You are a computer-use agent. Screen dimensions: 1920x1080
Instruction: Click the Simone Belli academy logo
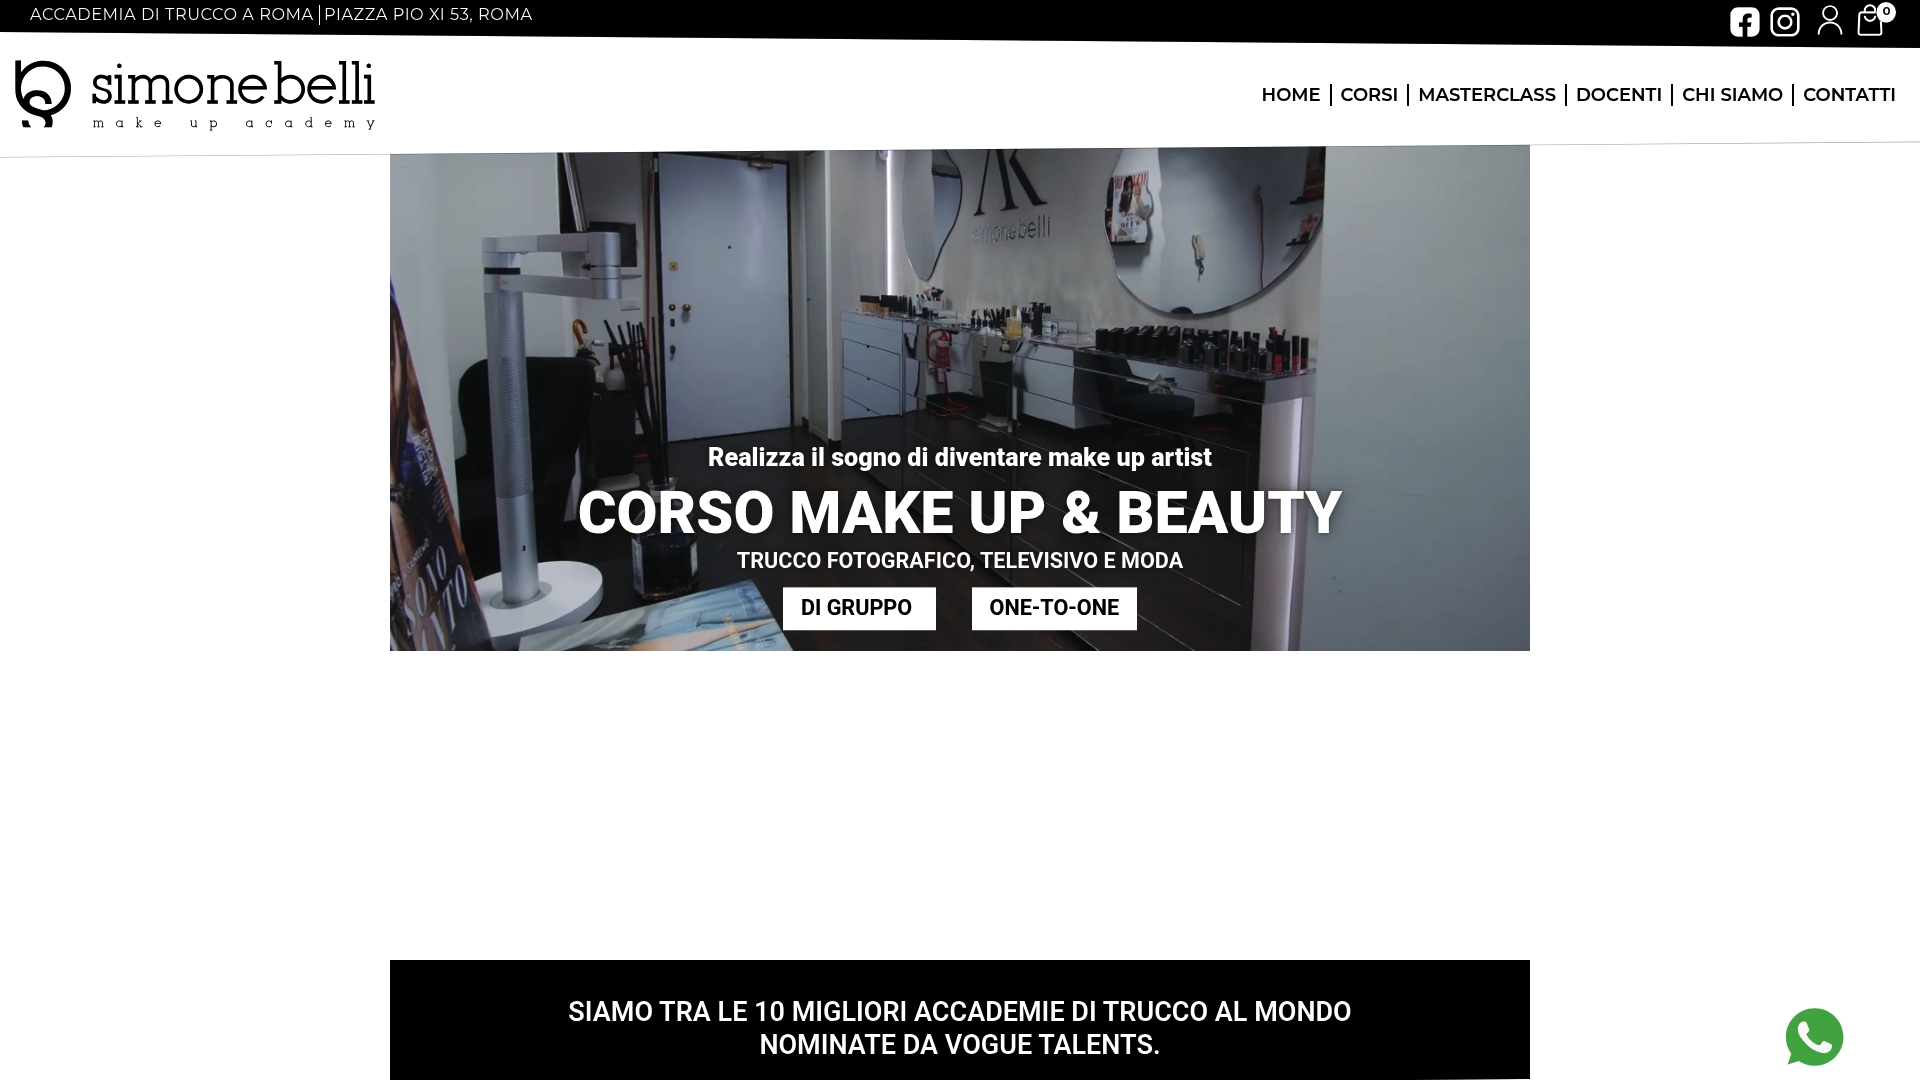coord(195,95)
